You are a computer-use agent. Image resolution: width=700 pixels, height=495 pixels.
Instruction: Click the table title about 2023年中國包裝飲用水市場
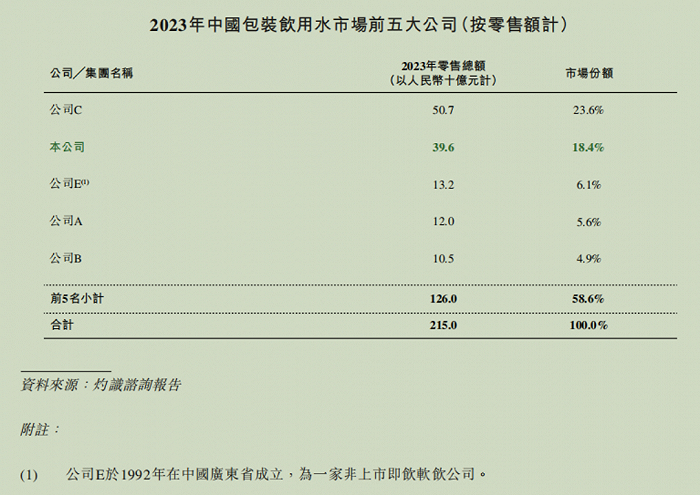(358, 25)
